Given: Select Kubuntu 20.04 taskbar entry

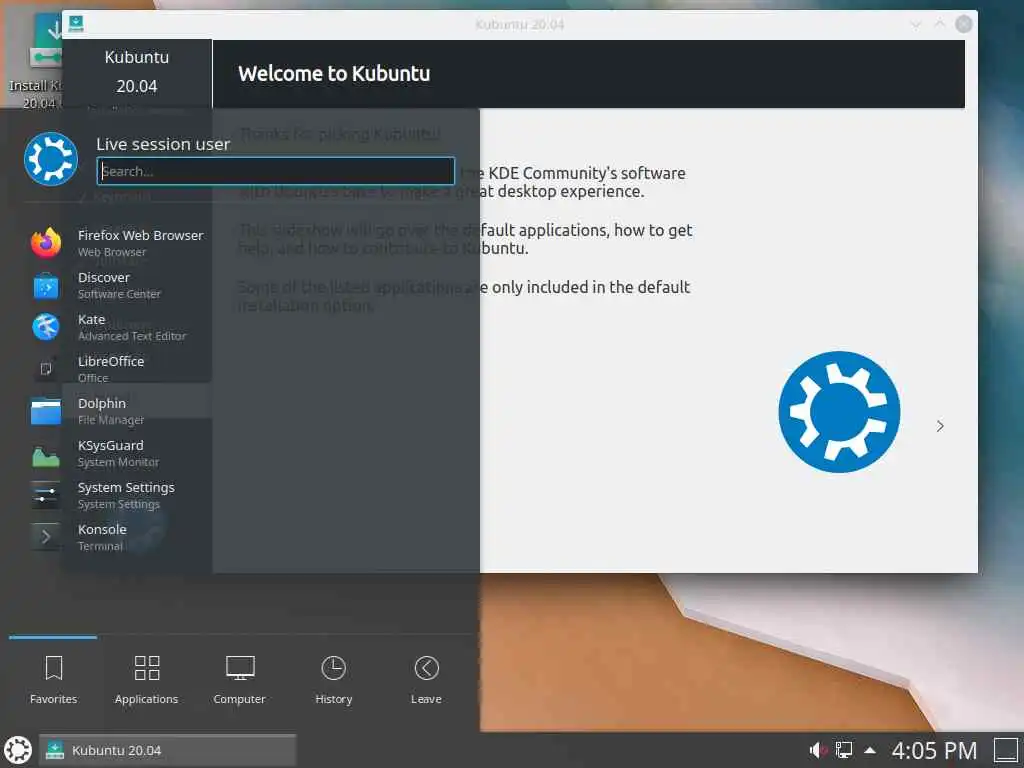Looking at the screenshot, I should click(x=167, y=750).
